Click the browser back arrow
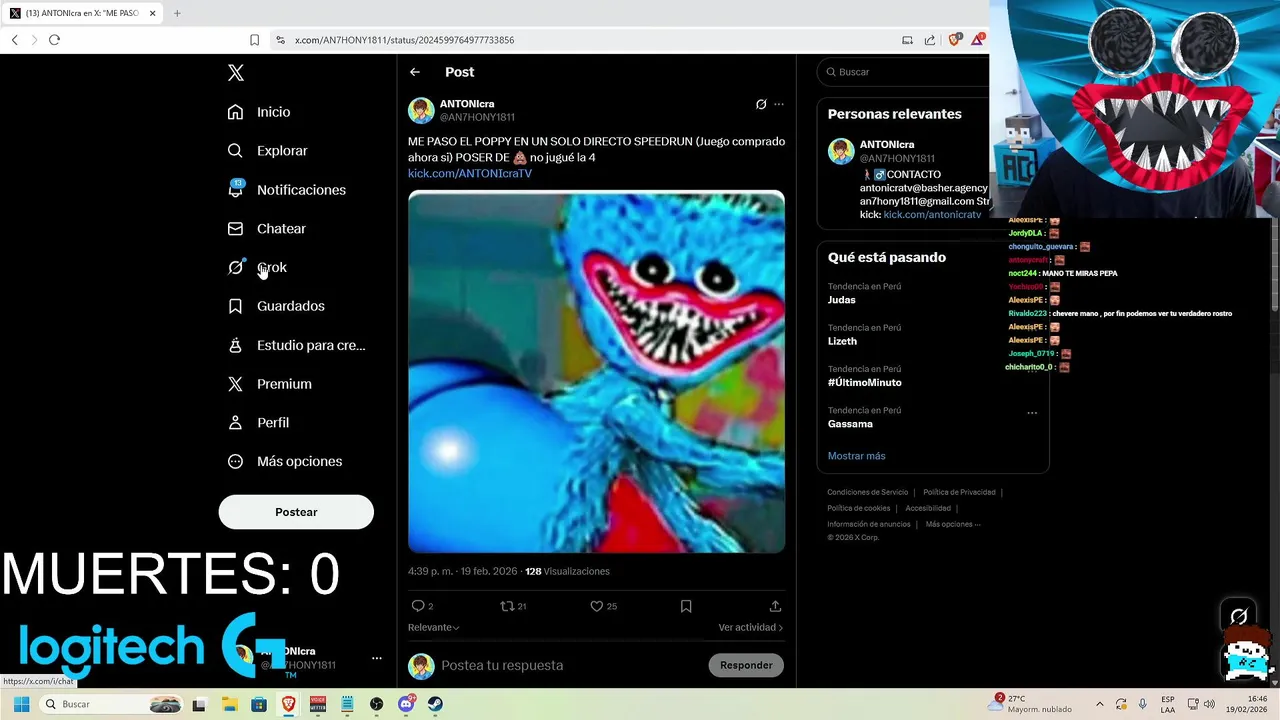Viewport: 1280px width, 720px height. point(14,40)
